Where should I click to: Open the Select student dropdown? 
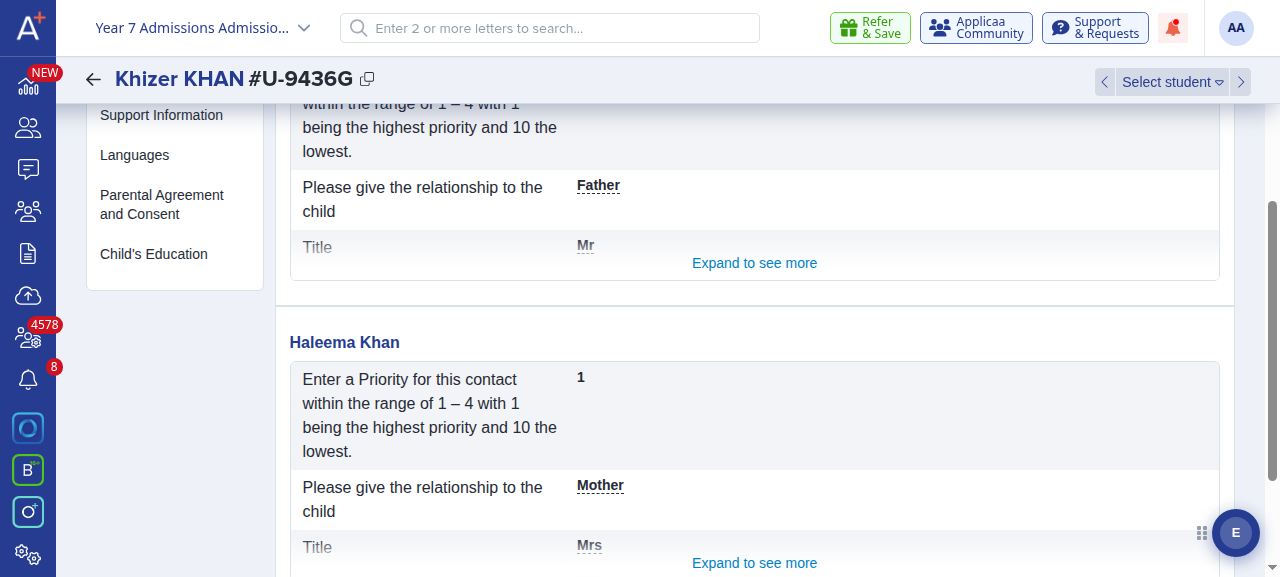tap(1173, 82)
